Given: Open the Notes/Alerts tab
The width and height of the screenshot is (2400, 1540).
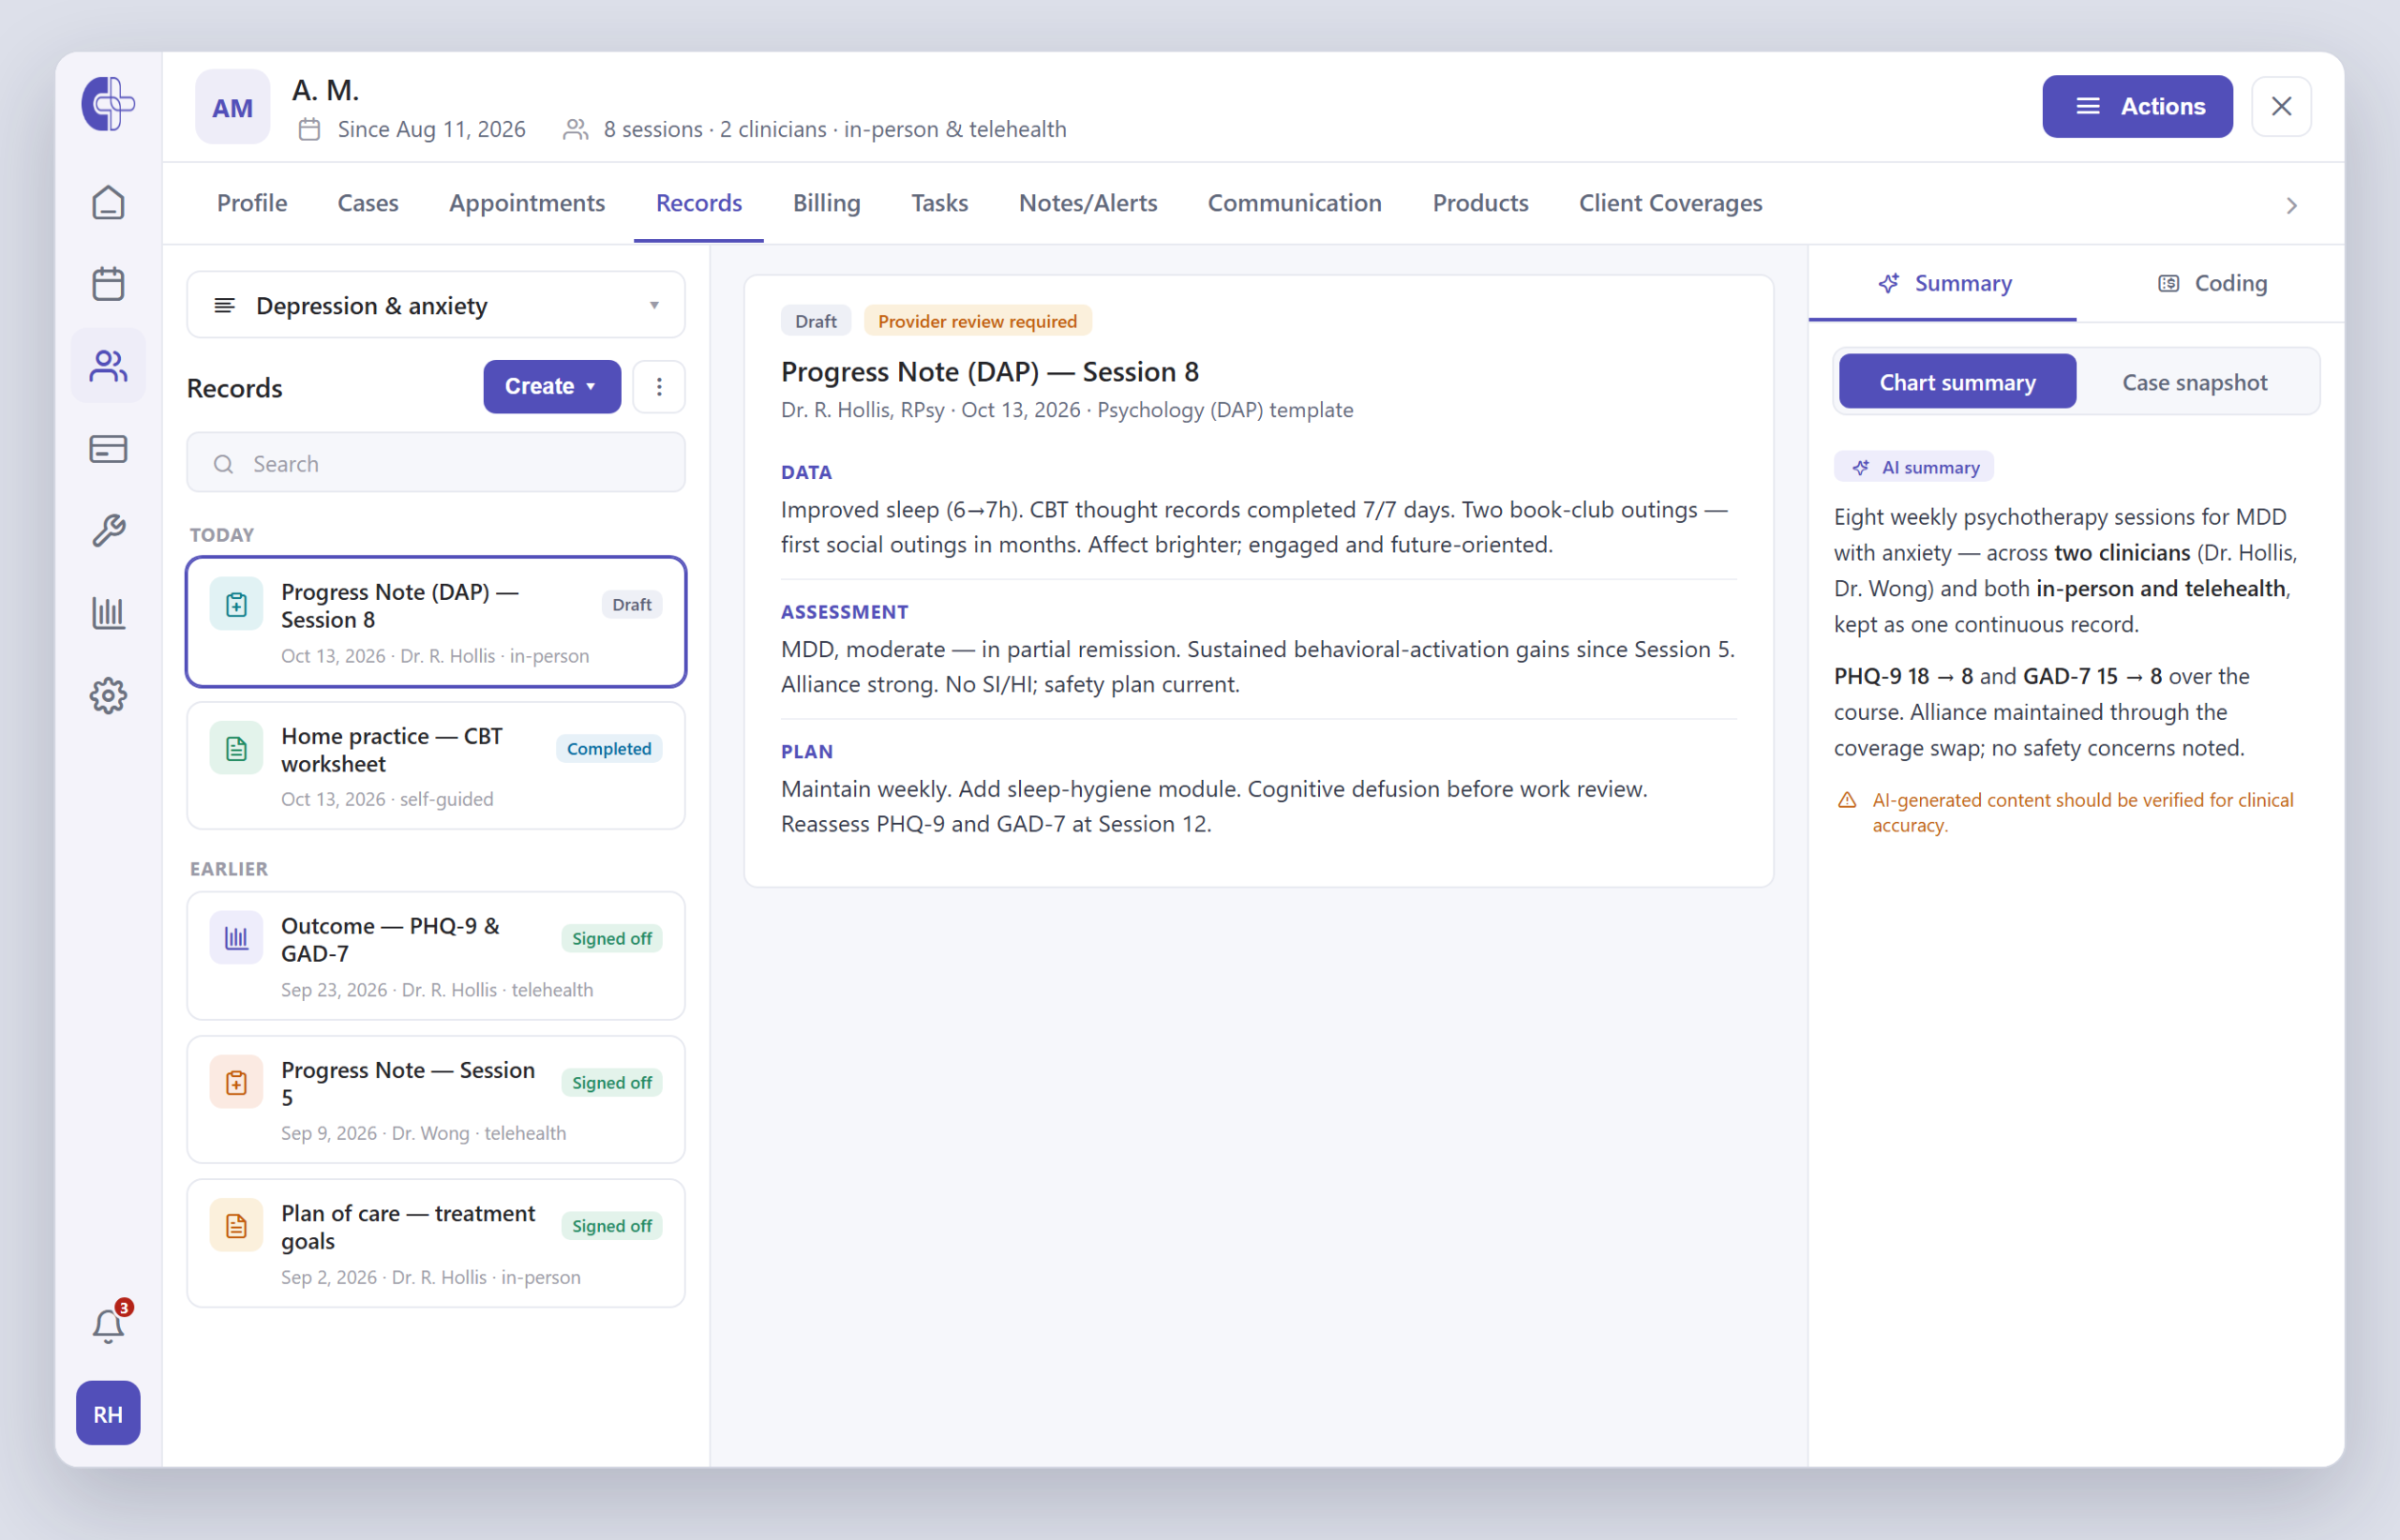Looking at the screenshot, I should pyautogui.click(x=1088, y=203).
